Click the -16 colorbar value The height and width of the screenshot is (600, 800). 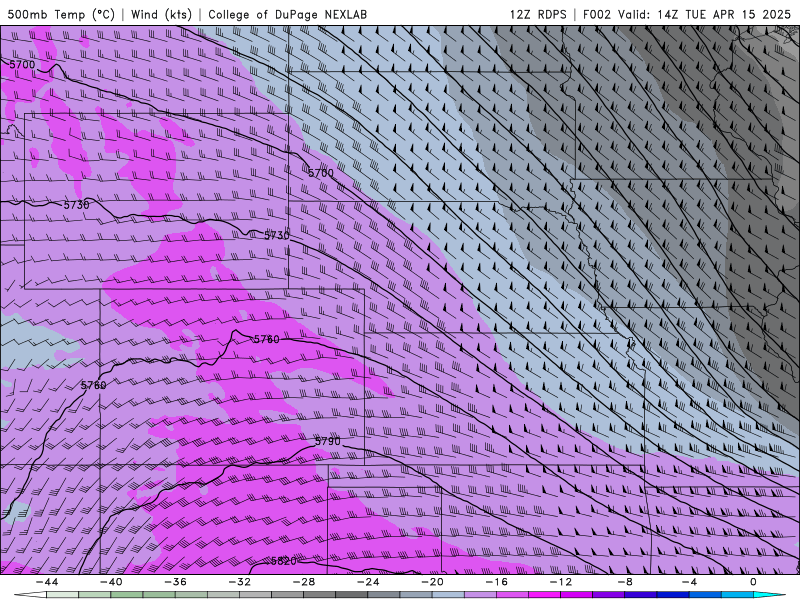tap(496, 582)
